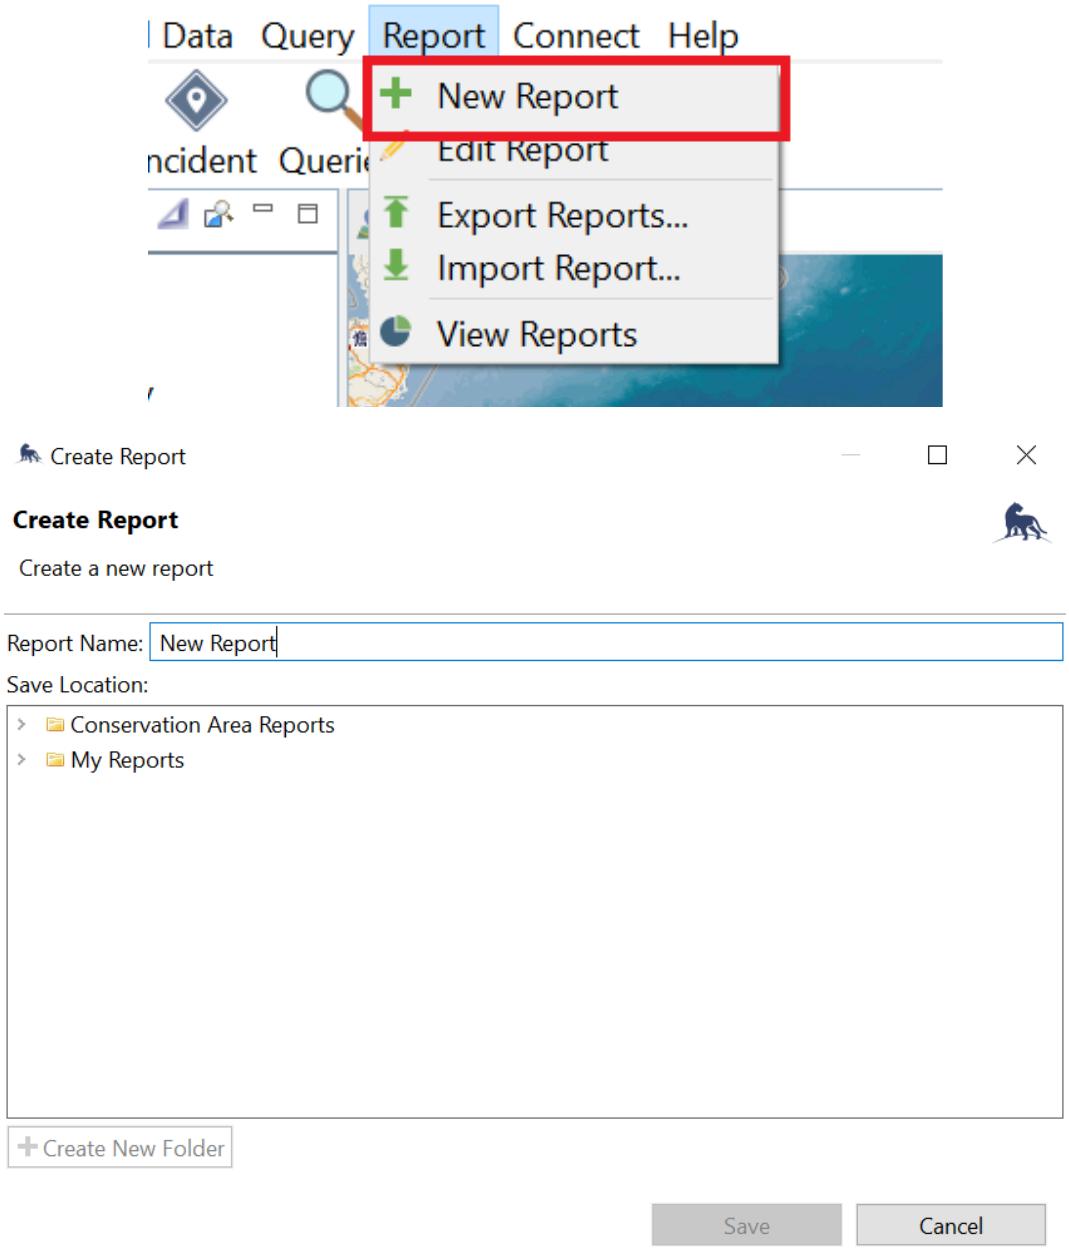Click the green down-arrow import icon

click(396, 265)
